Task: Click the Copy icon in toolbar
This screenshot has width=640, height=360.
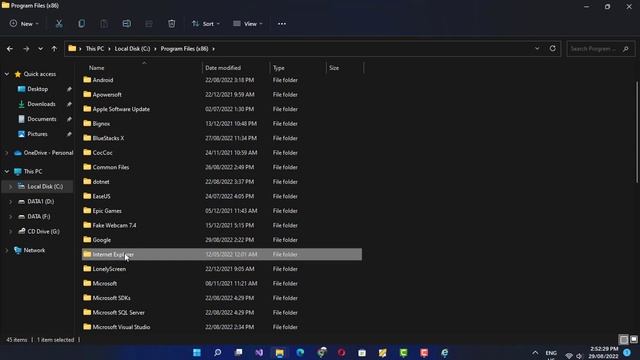Action: click(x=82, y=24)
